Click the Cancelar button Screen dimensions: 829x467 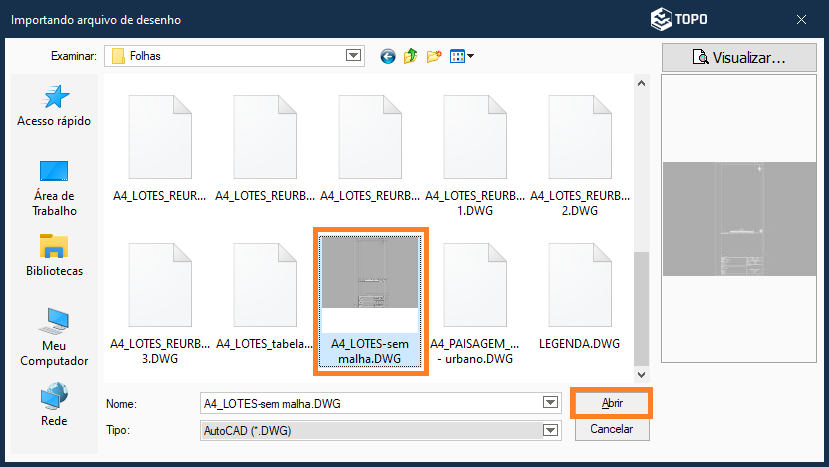pos(612,429)
